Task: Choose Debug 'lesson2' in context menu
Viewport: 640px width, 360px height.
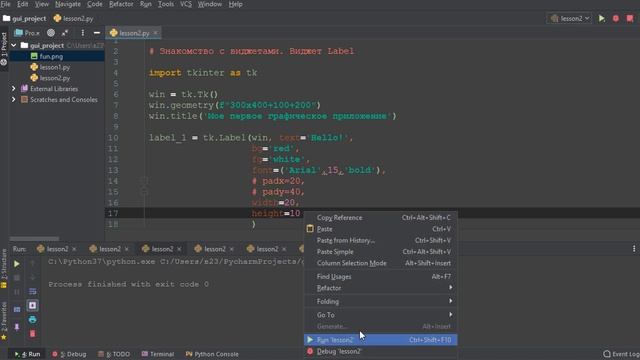Action: click(380, 351)
